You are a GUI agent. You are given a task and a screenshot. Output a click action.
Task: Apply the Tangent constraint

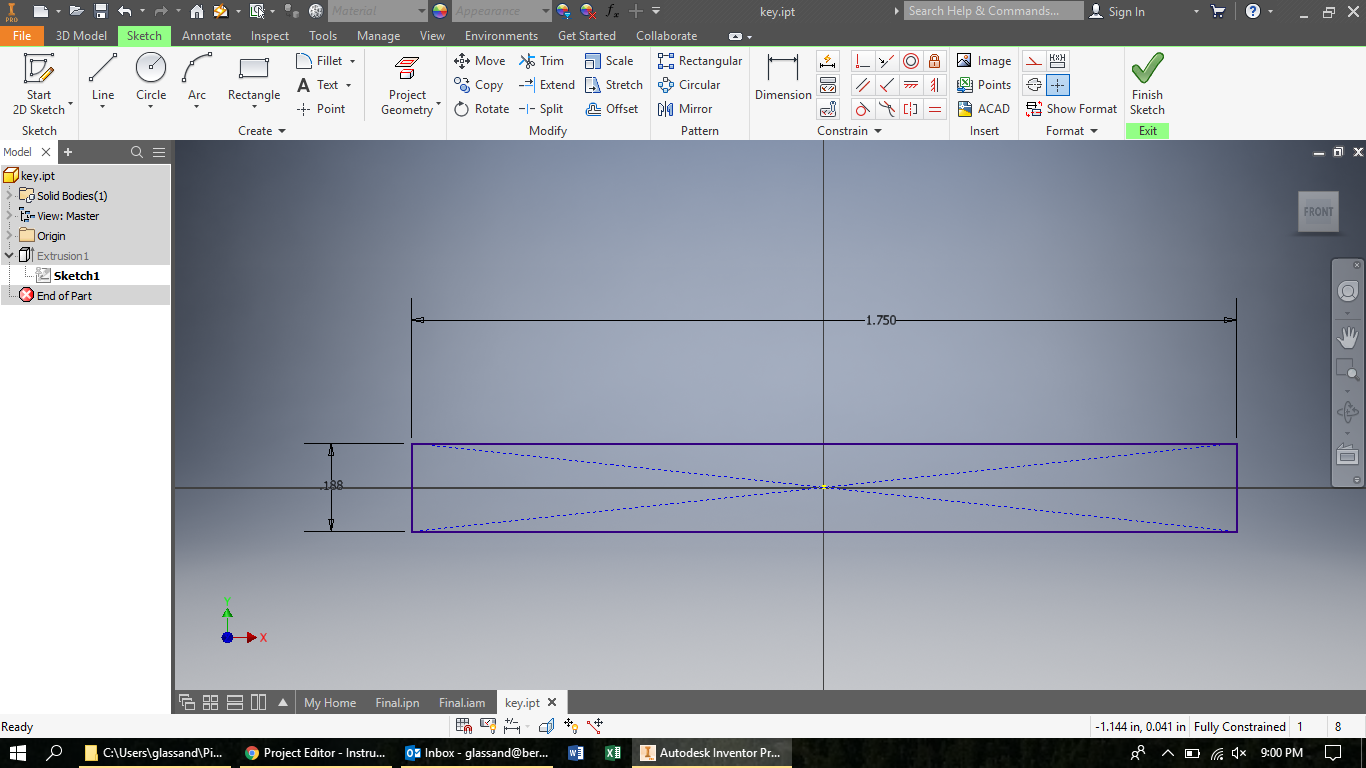[x=862, y=109]
